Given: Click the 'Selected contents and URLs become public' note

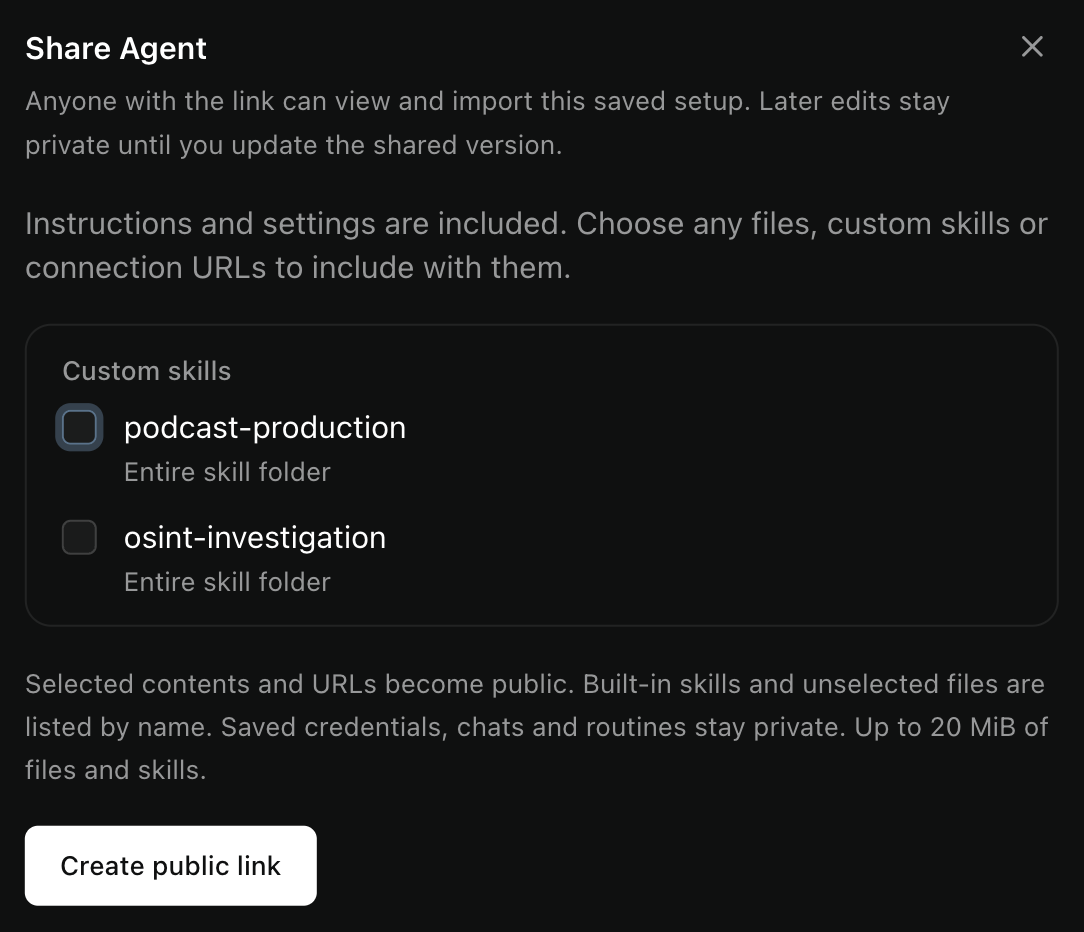Looking at the screenshot, I should point(536,727).
